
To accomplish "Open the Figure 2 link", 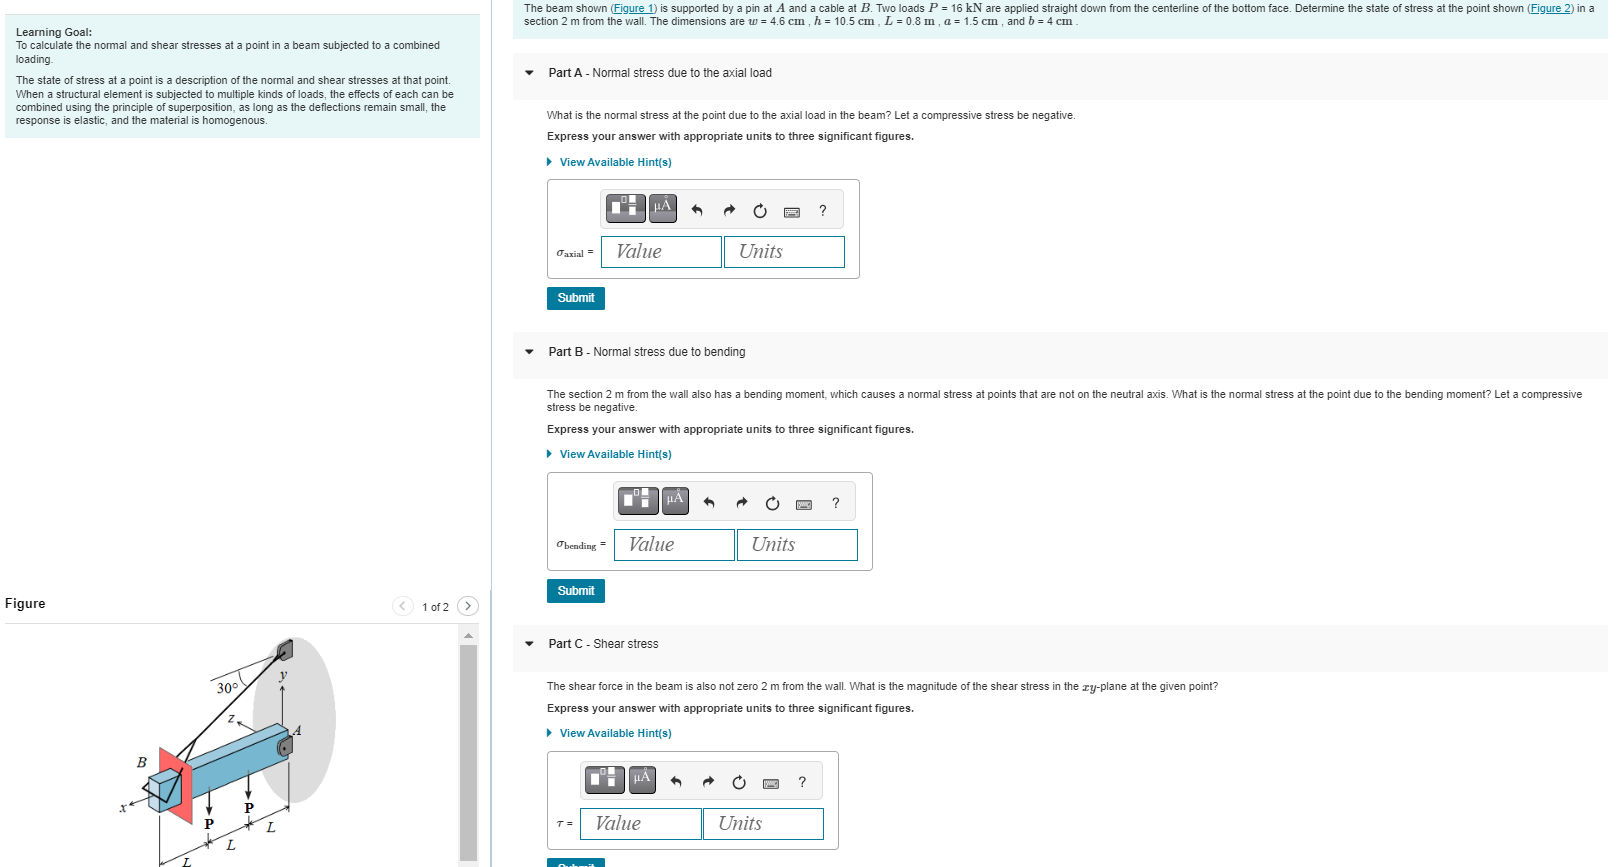I will pyautogui.click(x=1550, y=8).
